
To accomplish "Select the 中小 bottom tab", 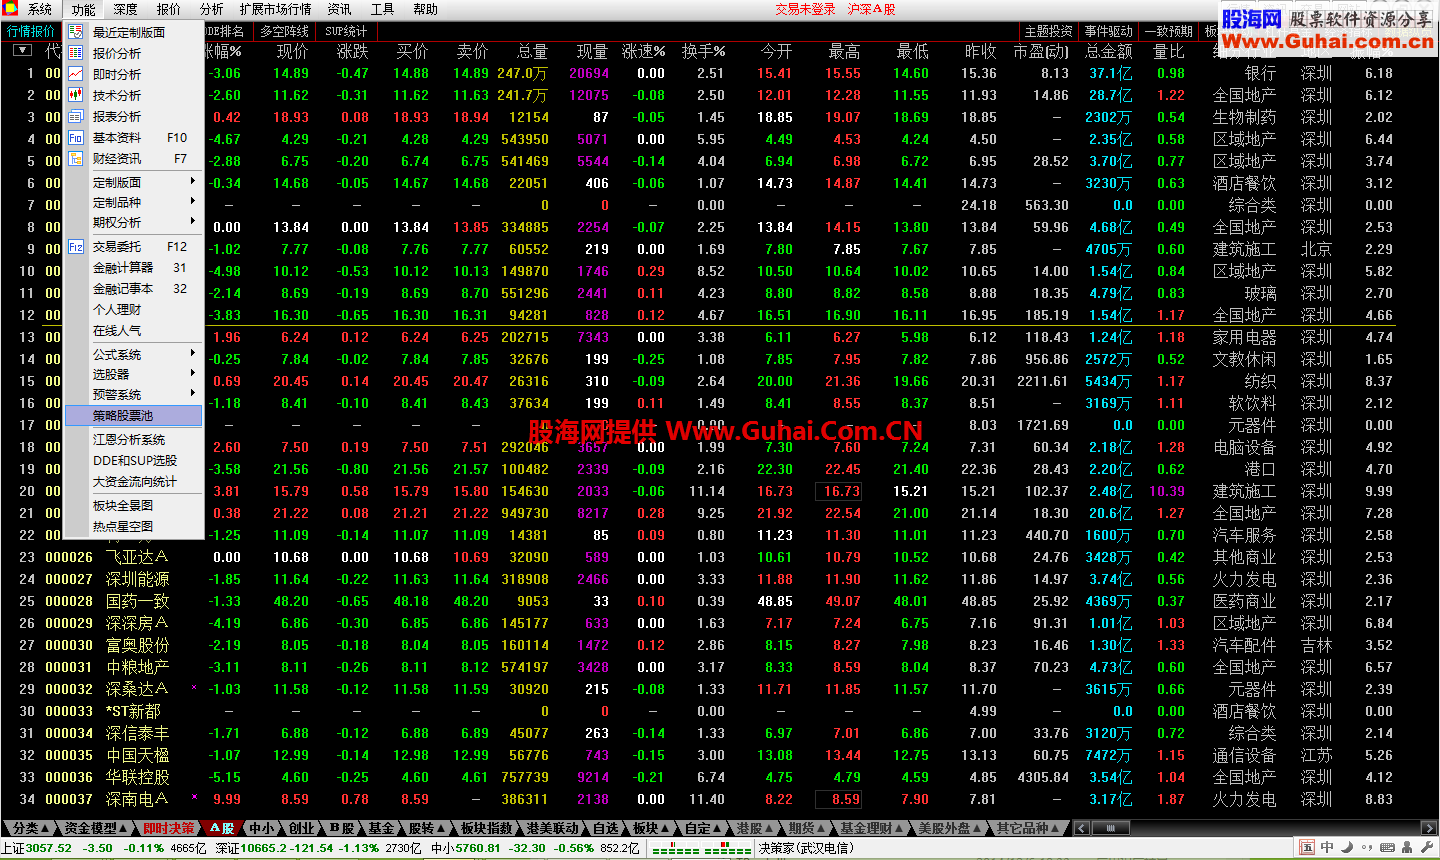I will coord(264,828).
